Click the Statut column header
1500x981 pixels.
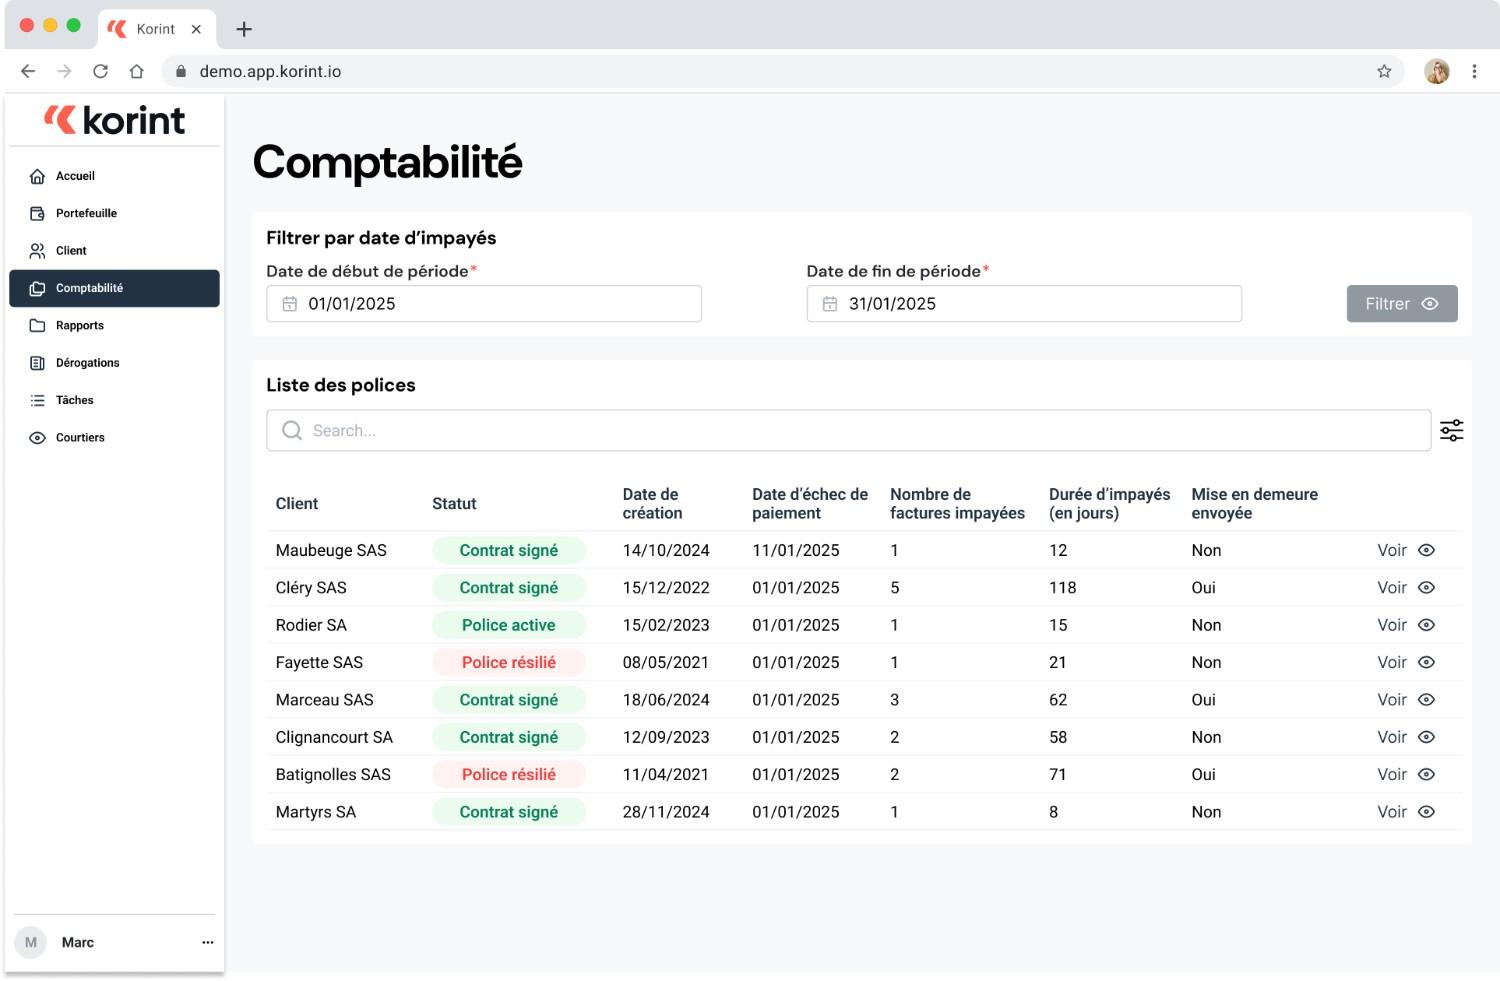(x=454, y=504)
